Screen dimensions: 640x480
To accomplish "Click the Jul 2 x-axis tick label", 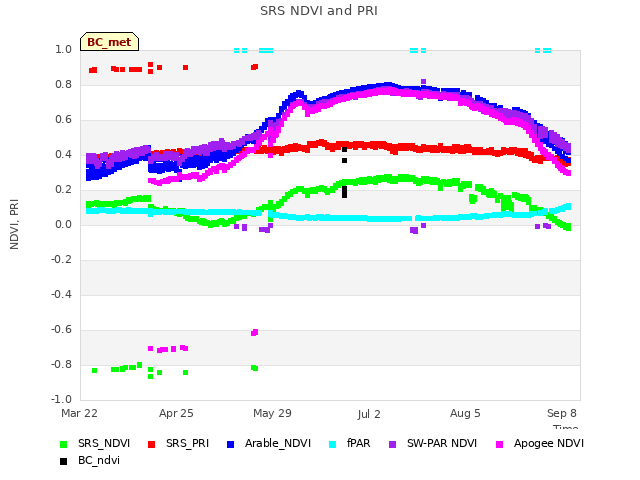I will click(x=369, y=414).
